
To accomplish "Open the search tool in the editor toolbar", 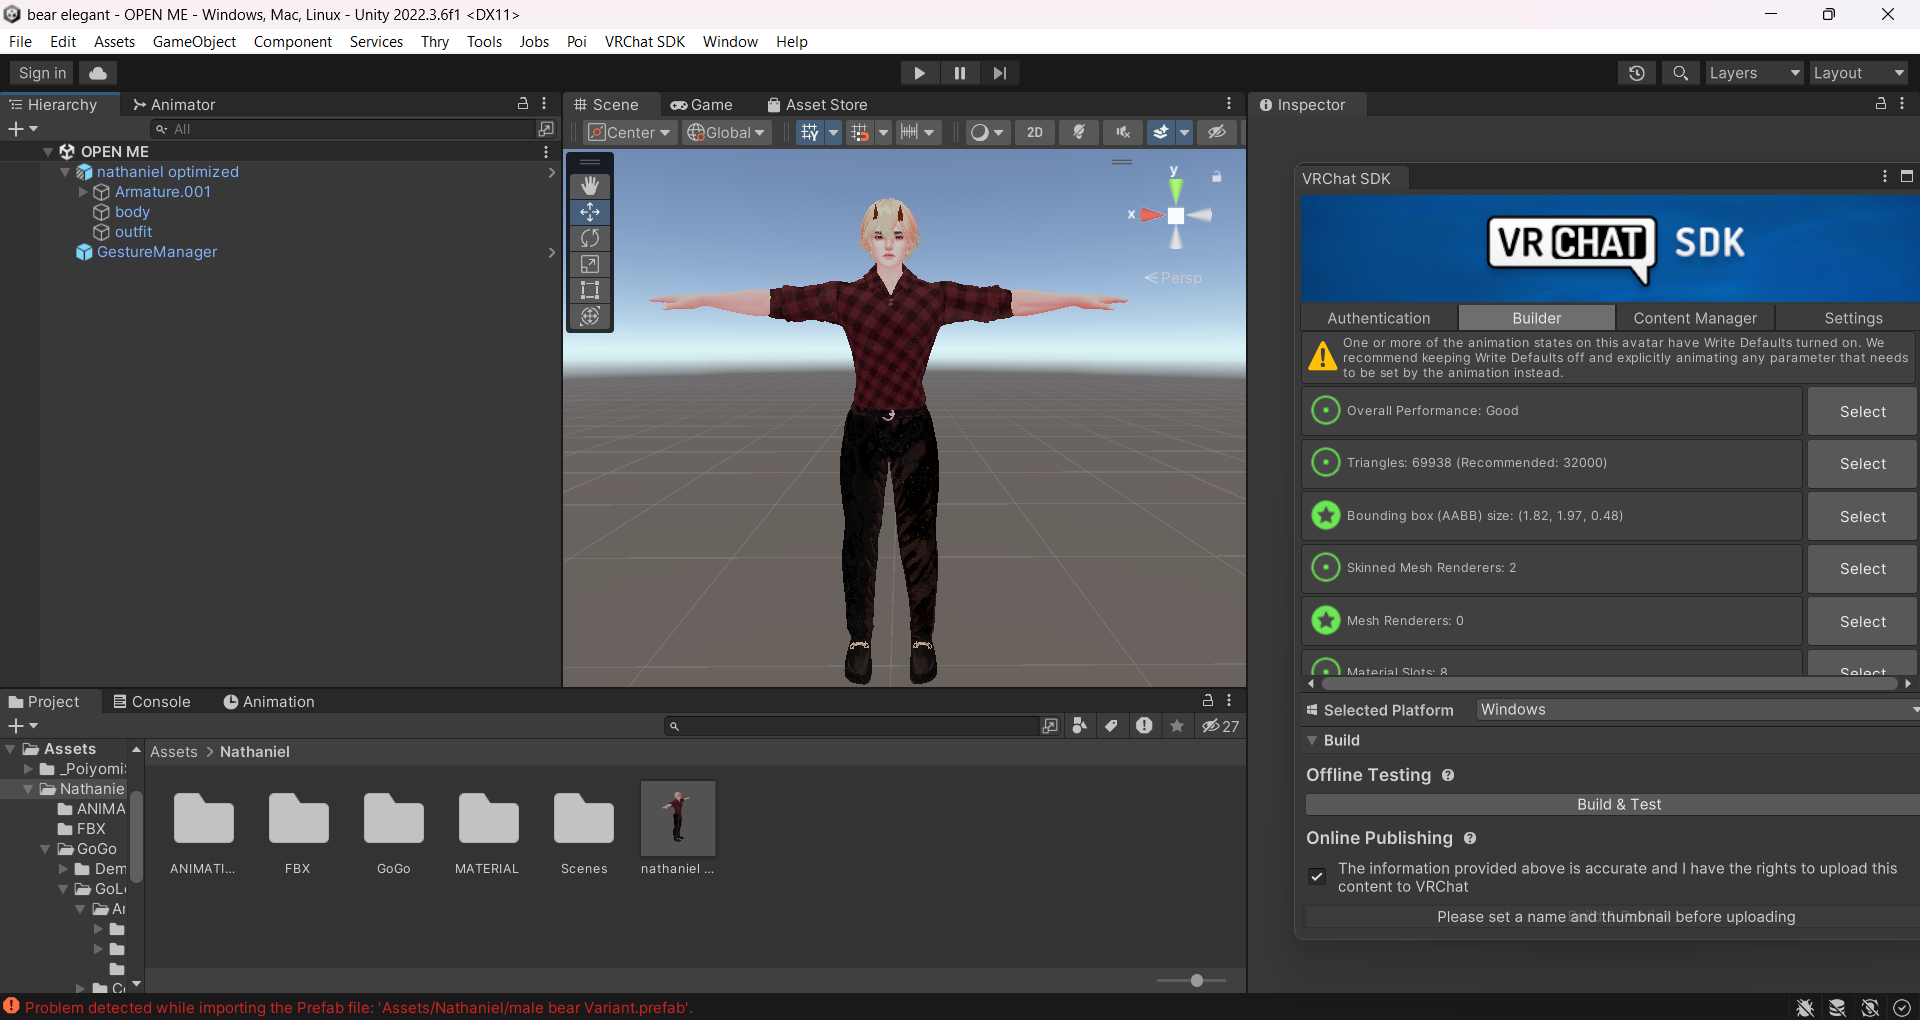I will tap(1680, 73).
